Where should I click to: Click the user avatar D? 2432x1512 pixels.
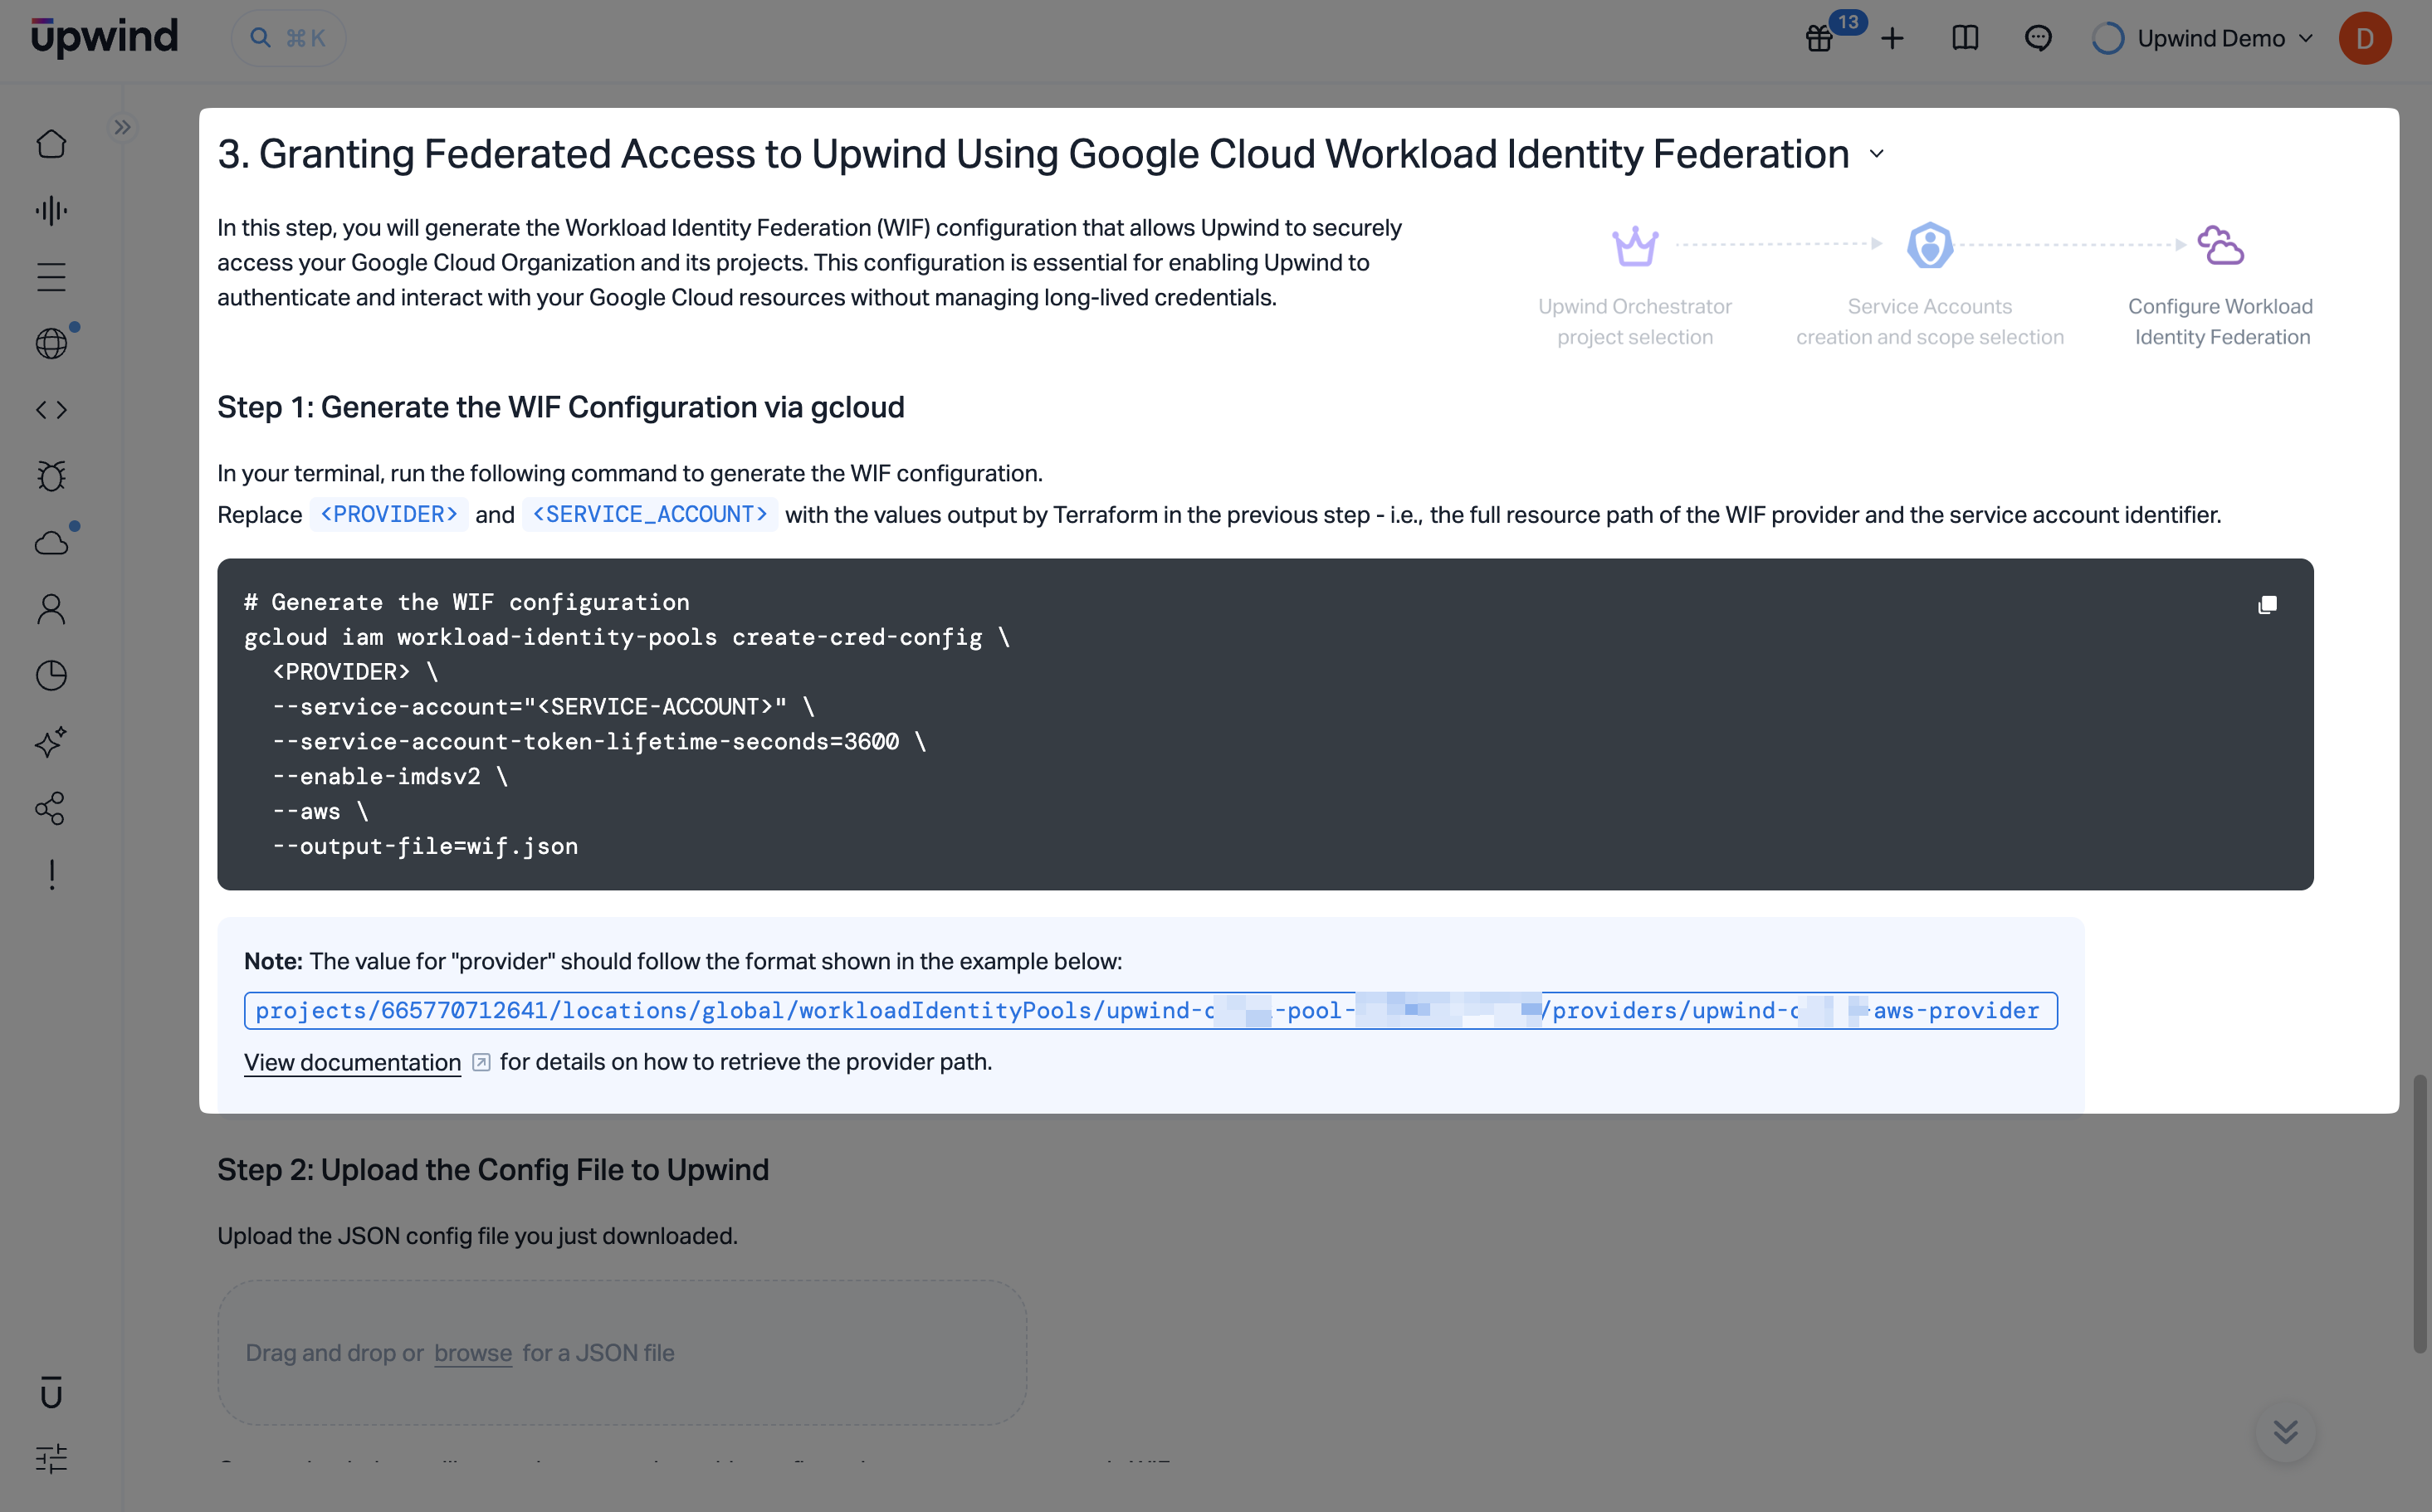pyautogui.click(x=2364, y=38)
